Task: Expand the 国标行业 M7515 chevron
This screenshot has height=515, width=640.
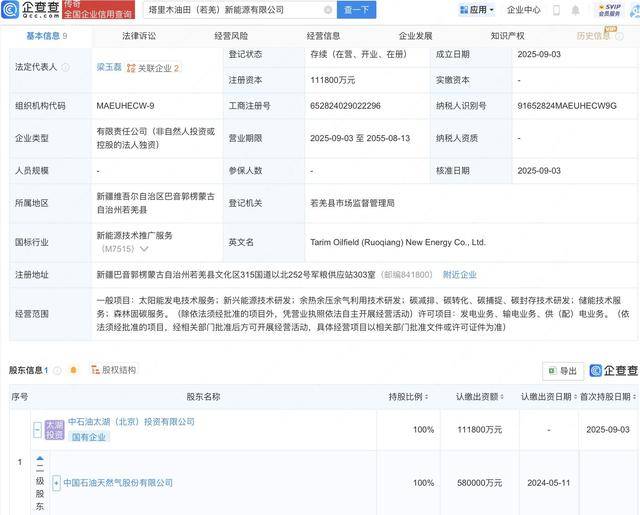Action: point(144,249)
